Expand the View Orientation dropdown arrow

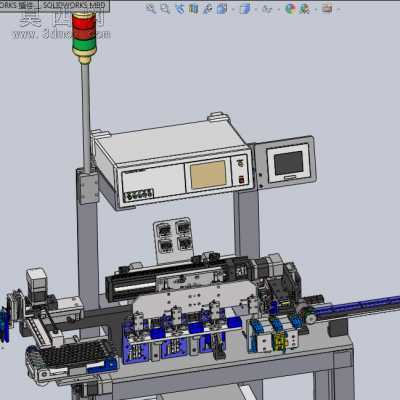pos(233,9)
